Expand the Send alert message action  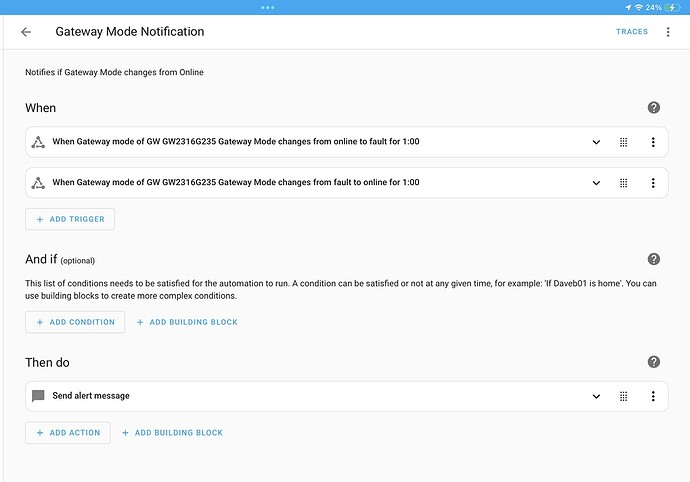[x=597, y=396]
